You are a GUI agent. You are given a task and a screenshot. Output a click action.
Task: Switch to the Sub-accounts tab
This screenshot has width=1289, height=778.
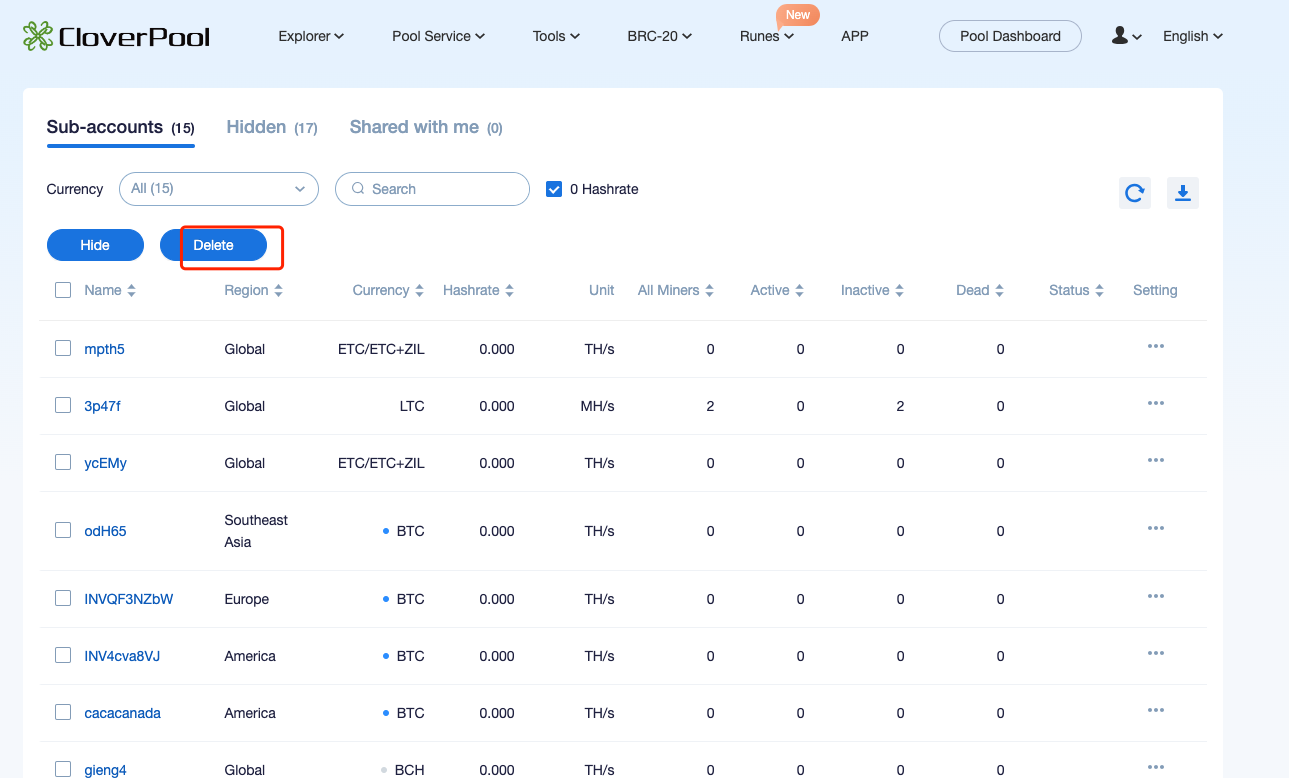point(120,128)
